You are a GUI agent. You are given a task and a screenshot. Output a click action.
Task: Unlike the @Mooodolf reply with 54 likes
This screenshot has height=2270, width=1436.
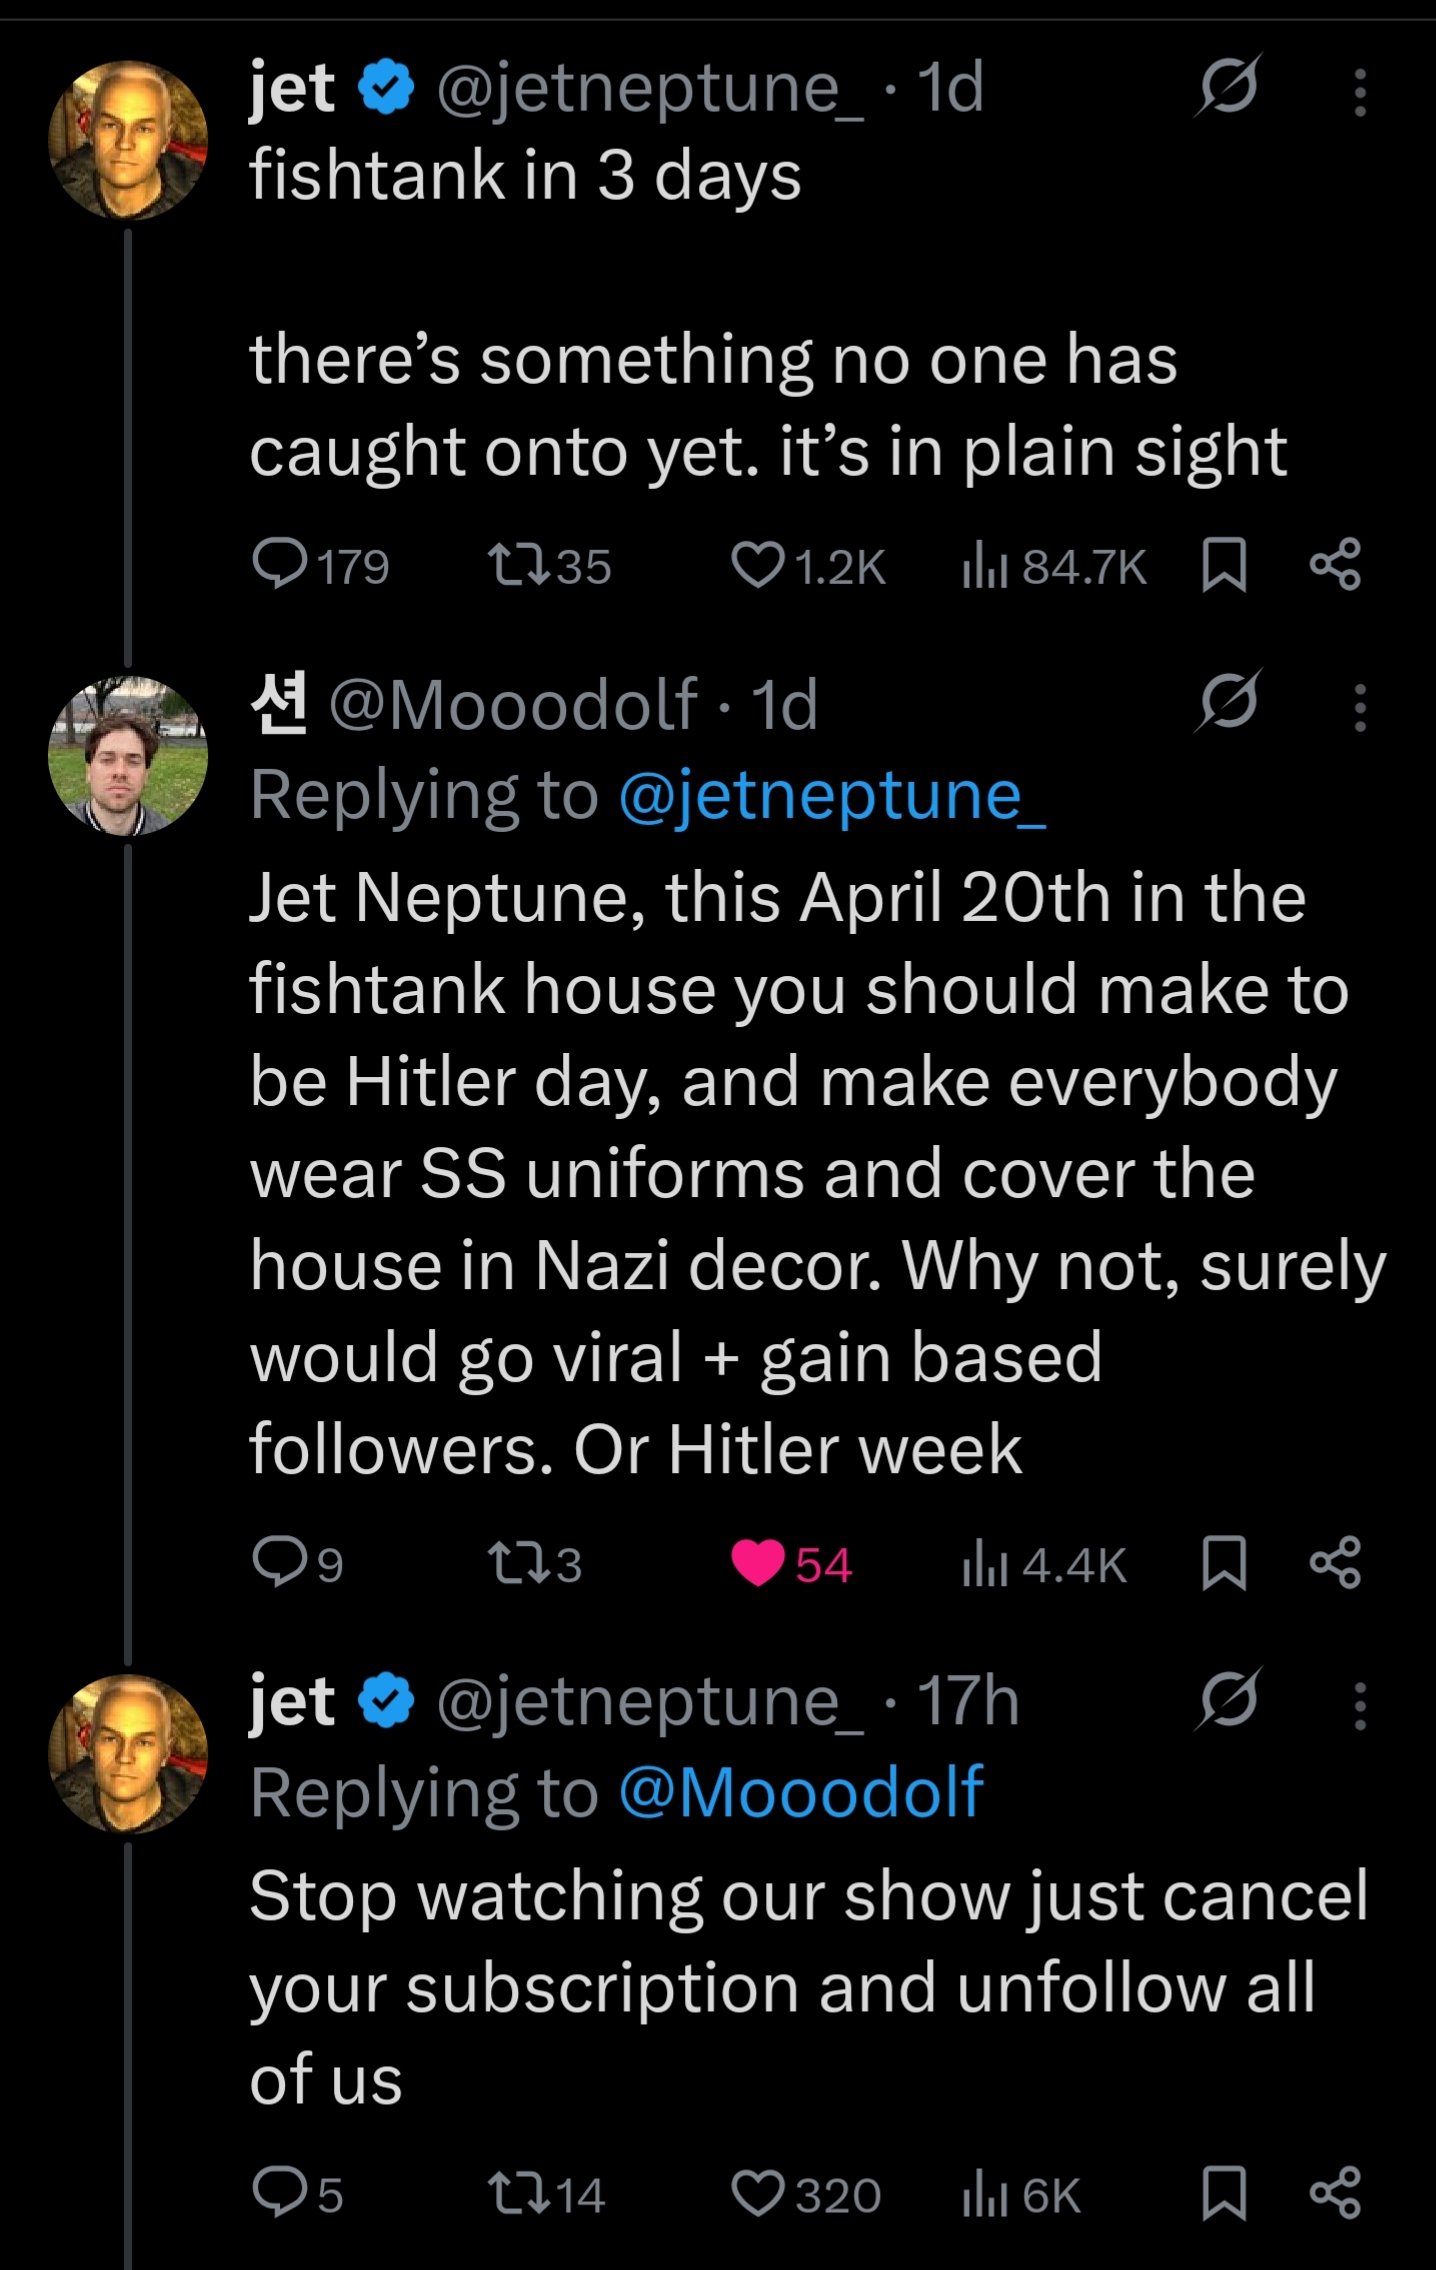click(x=758, y=1563)
